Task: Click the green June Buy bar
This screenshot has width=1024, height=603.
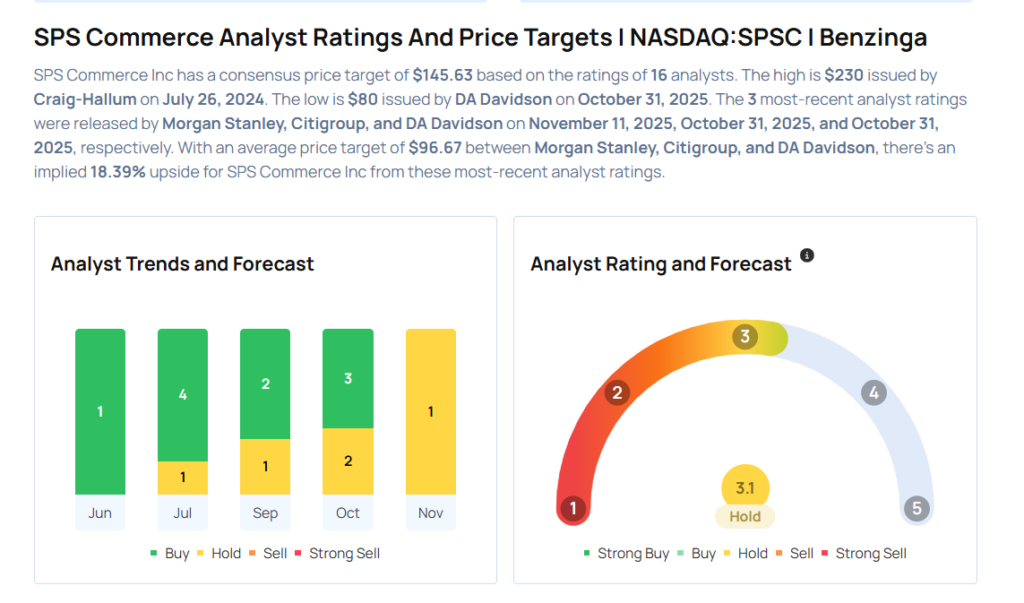Action: [100, 411]
